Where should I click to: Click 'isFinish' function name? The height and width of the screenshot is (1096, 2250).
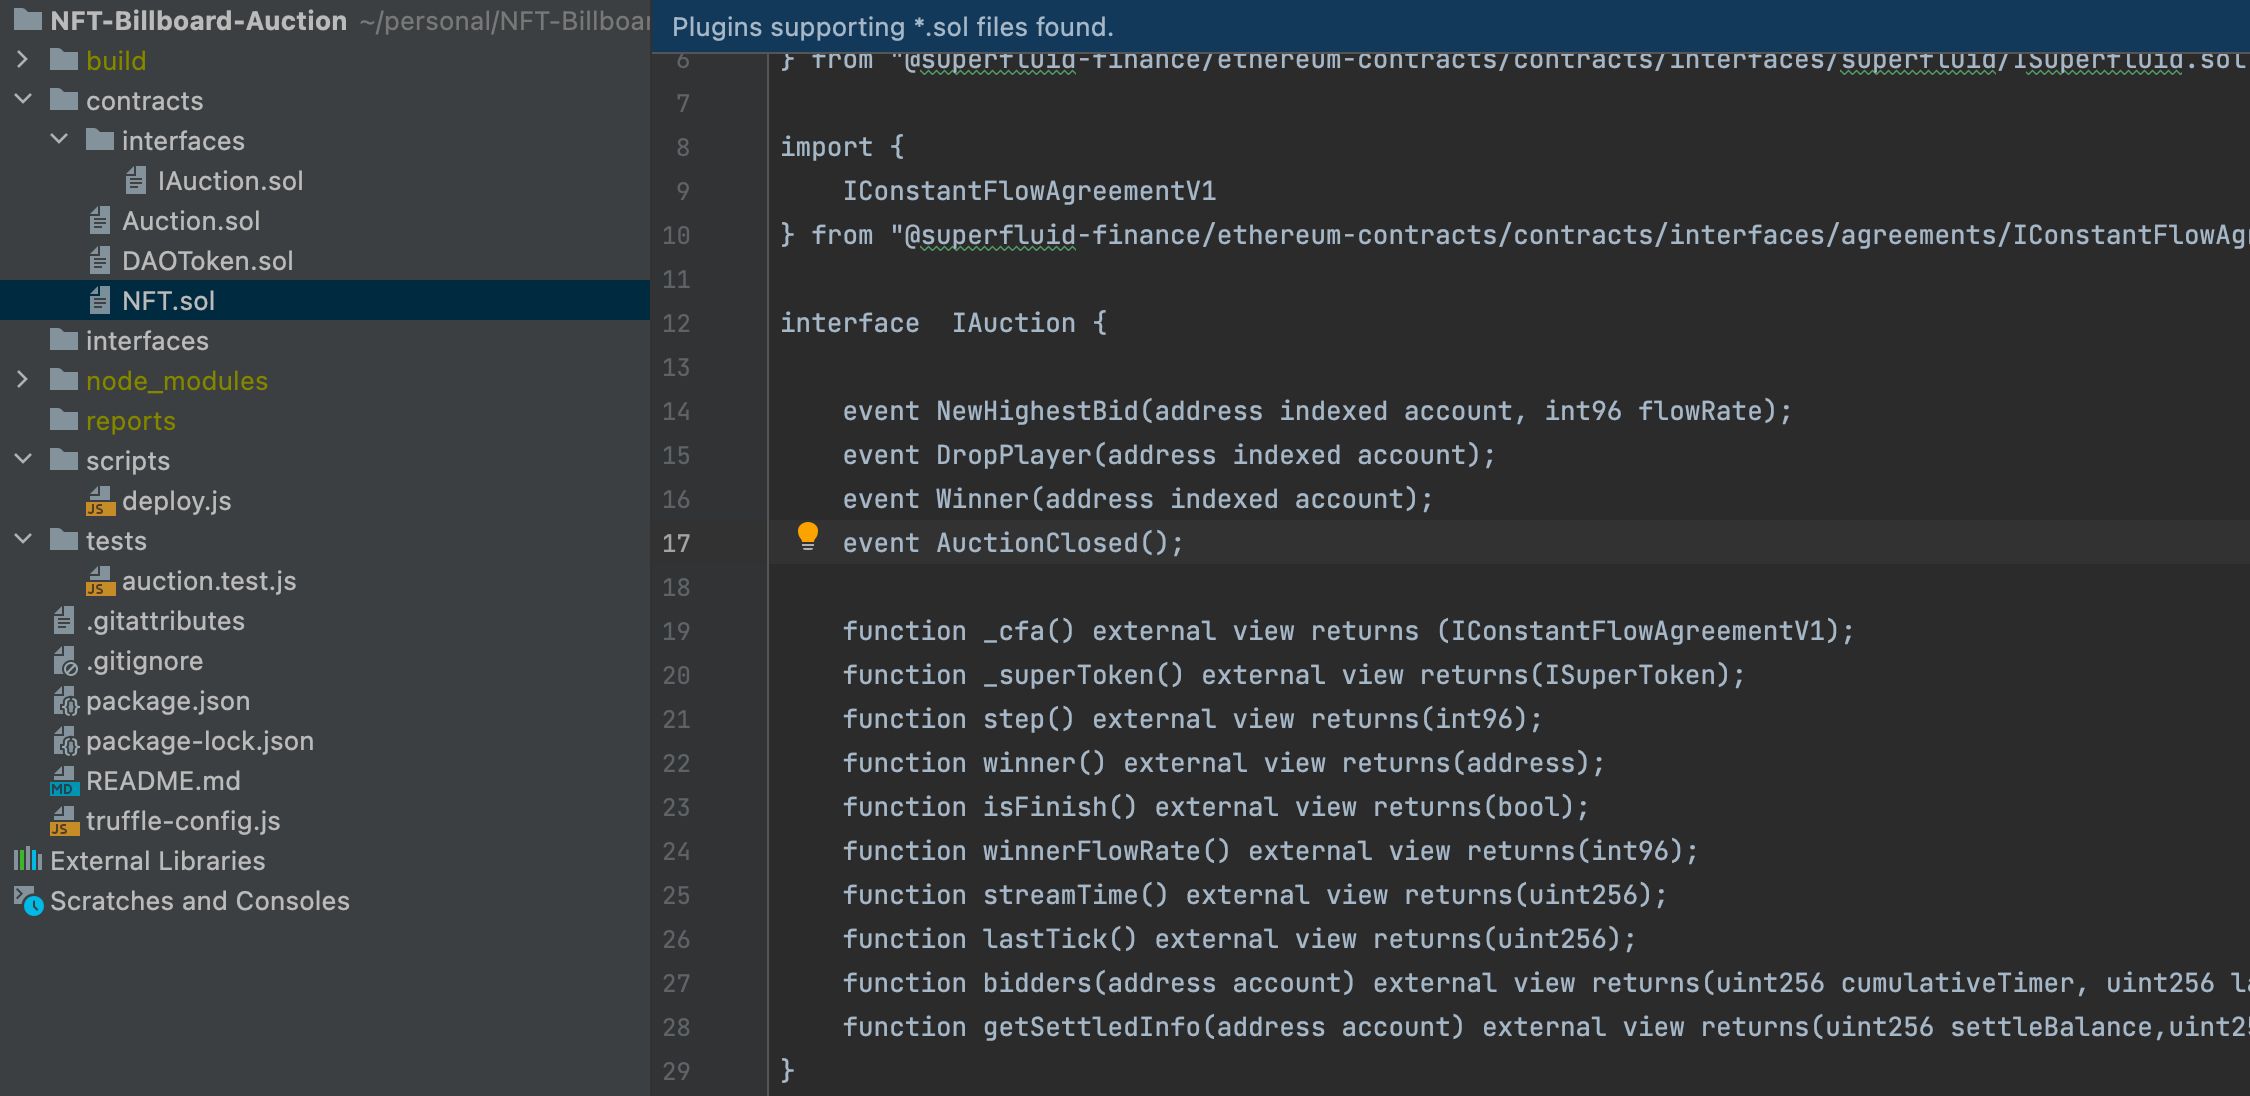point(1044,807)
